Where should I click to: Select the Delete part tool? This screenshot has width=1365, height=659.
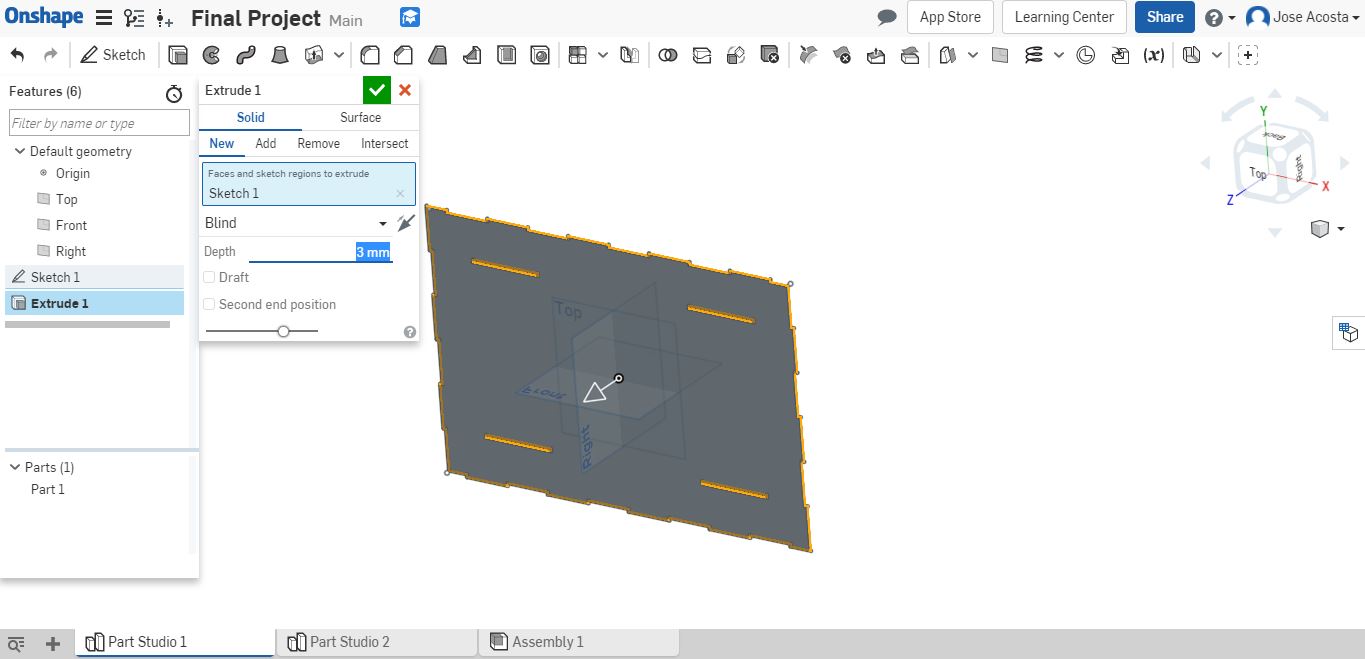tap(769, 55)
